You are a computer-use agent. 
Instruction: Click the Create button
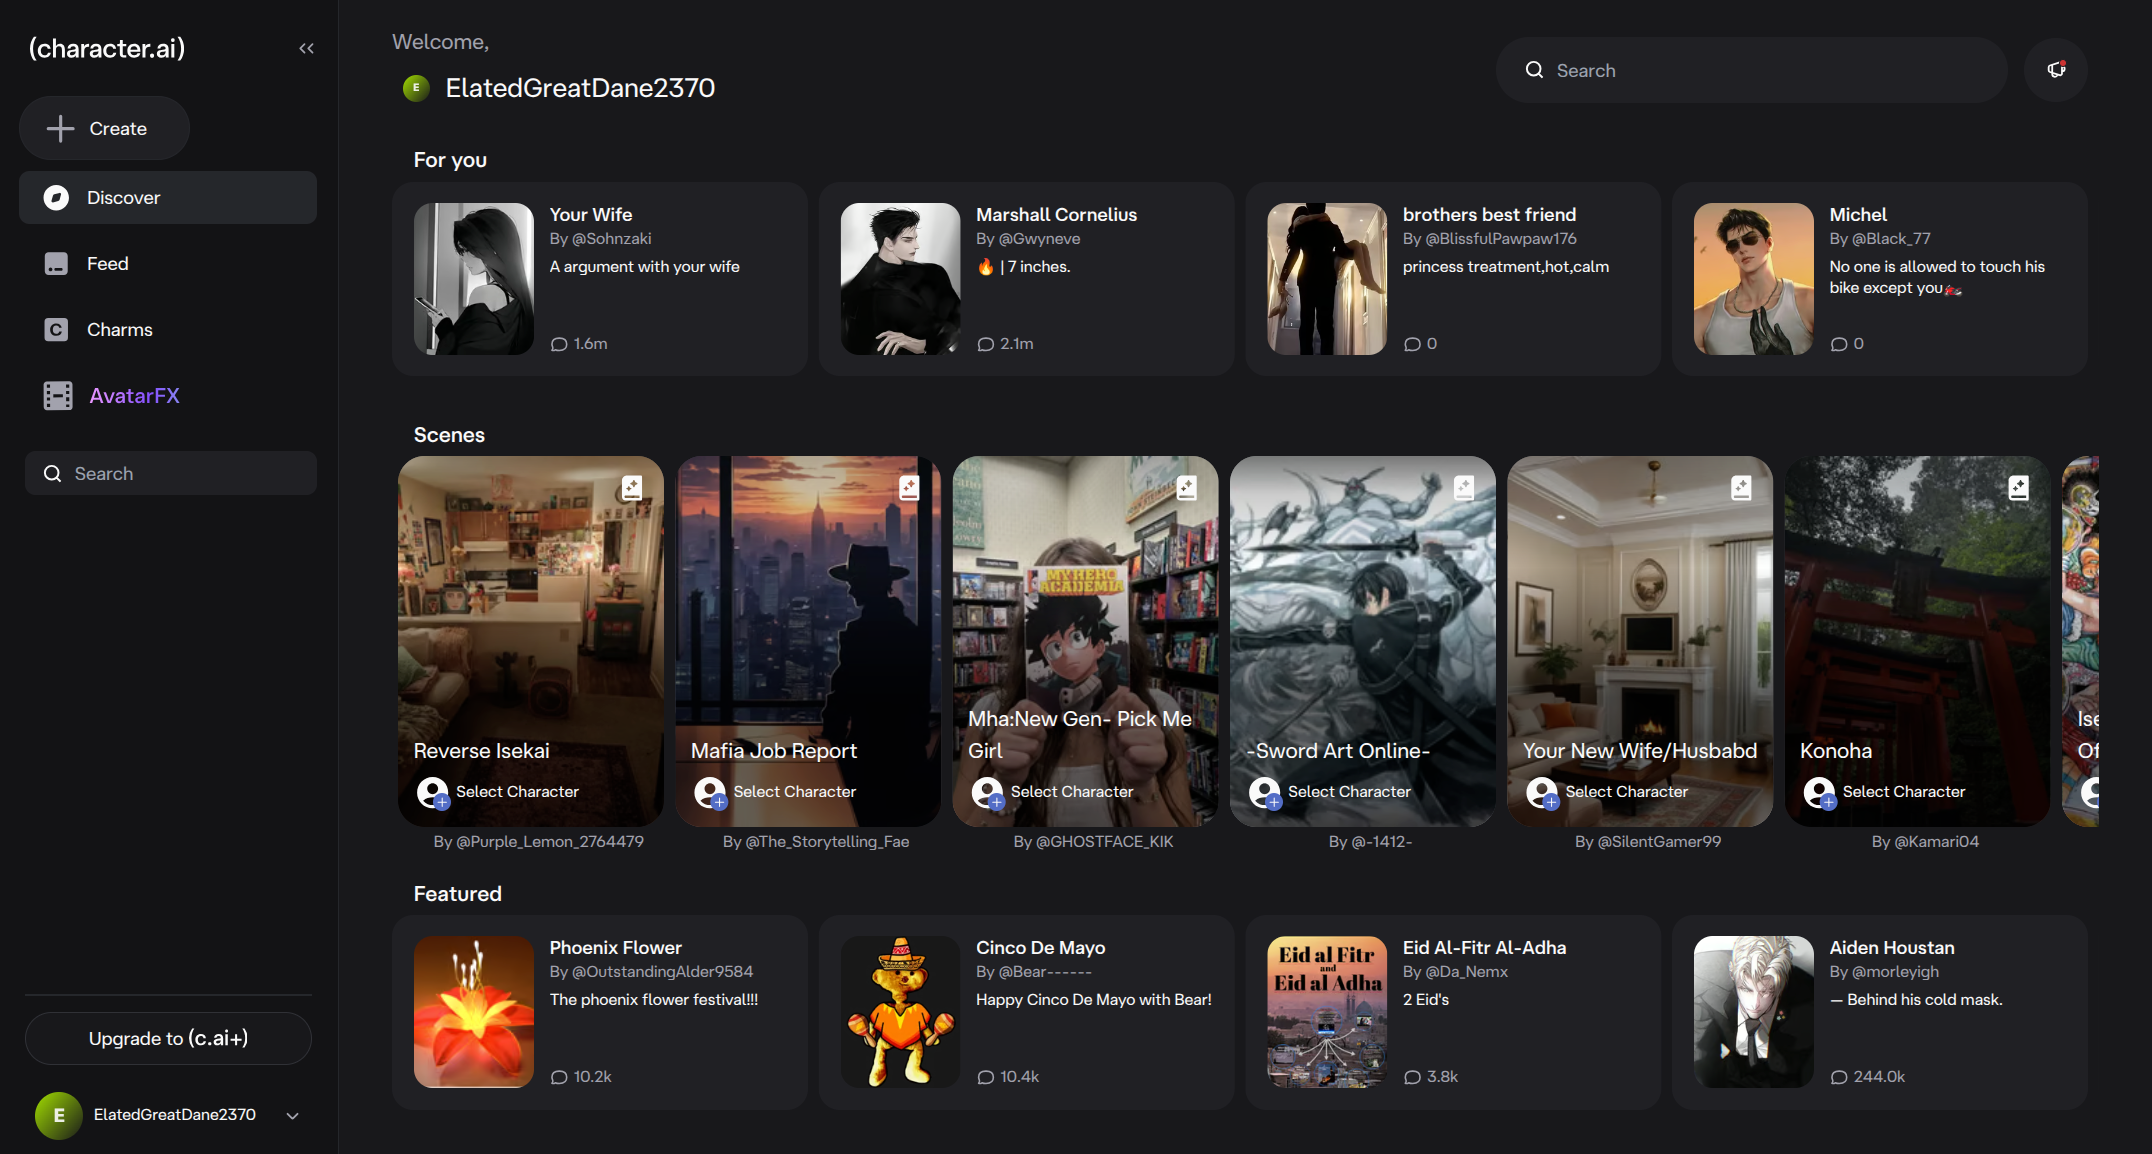tap(104, 128)
